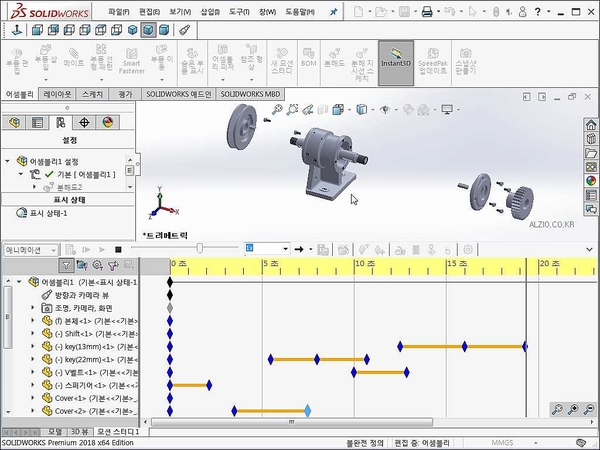The image size is (600, 450).
Task: Click the playback position slider handle
Action: click(199, 248)
